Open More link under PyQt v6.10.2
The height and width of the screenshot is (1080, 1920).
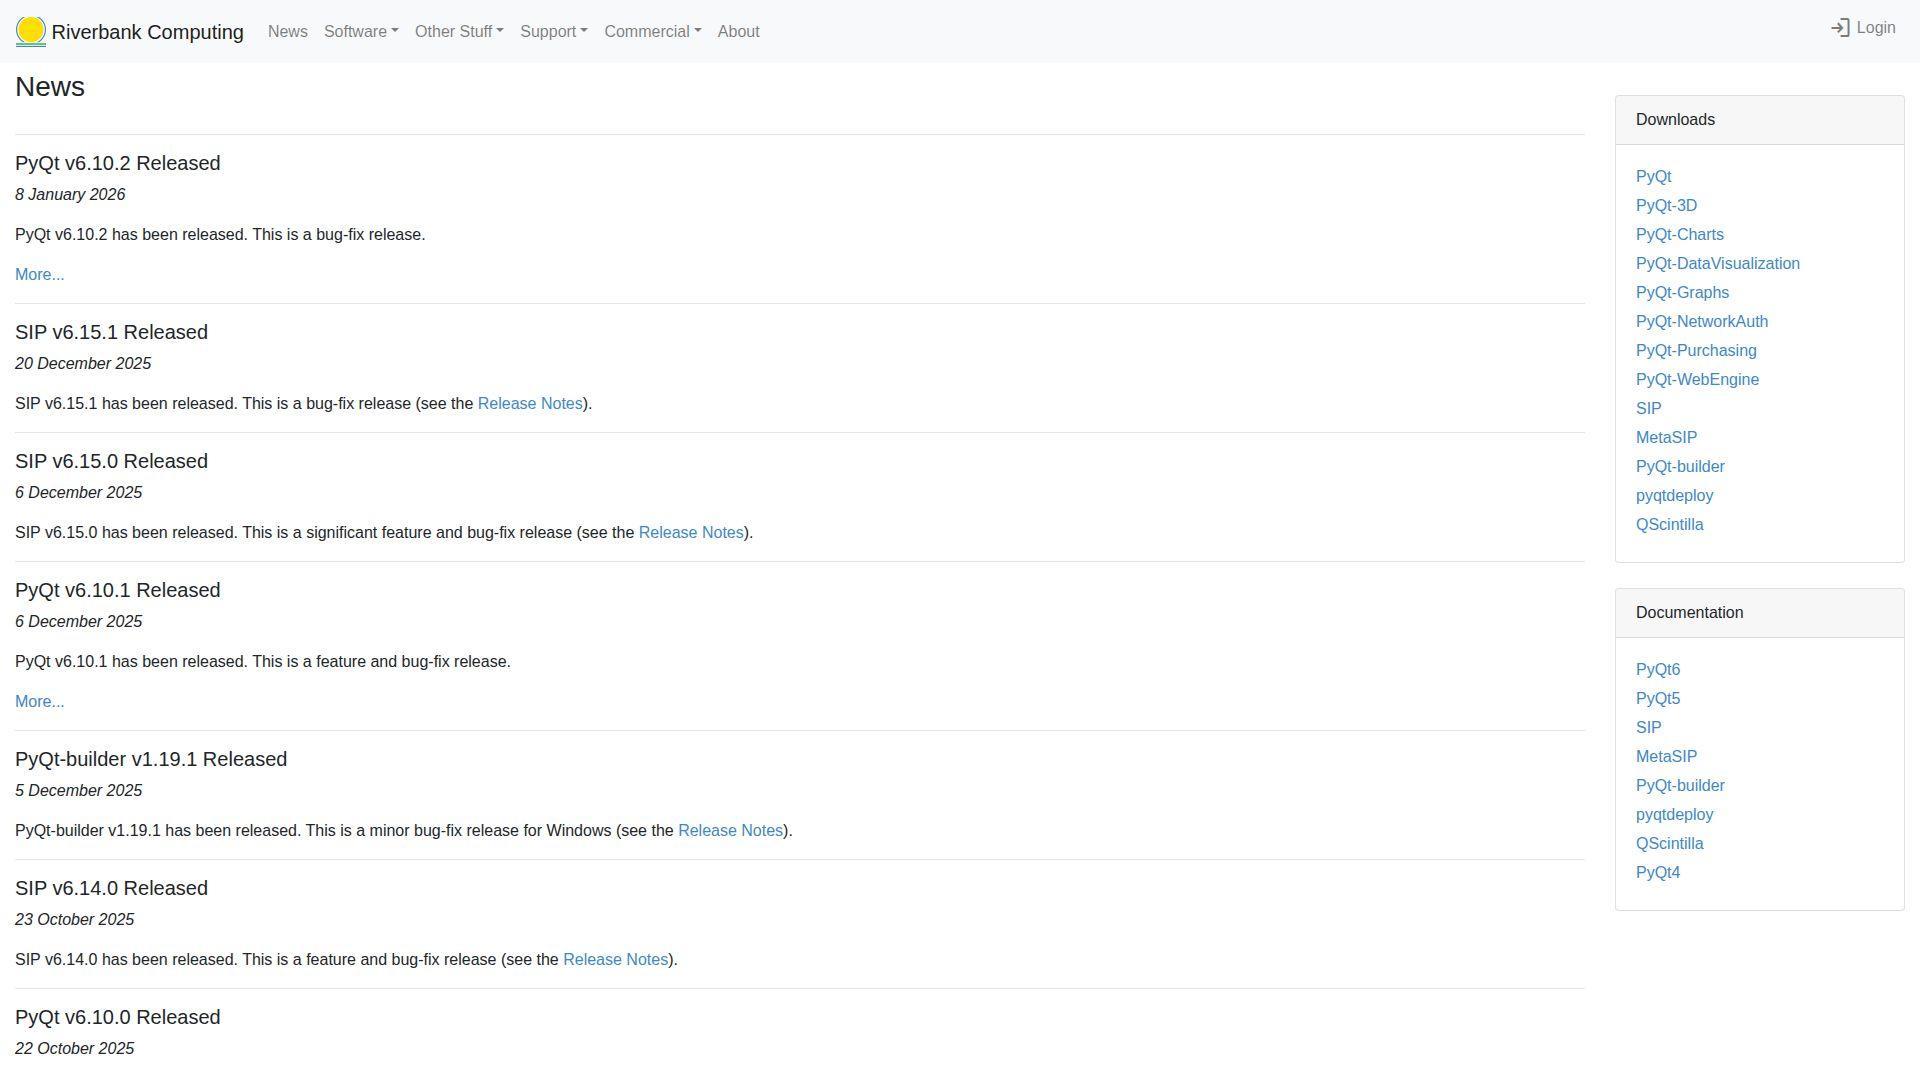click(39, 275)
